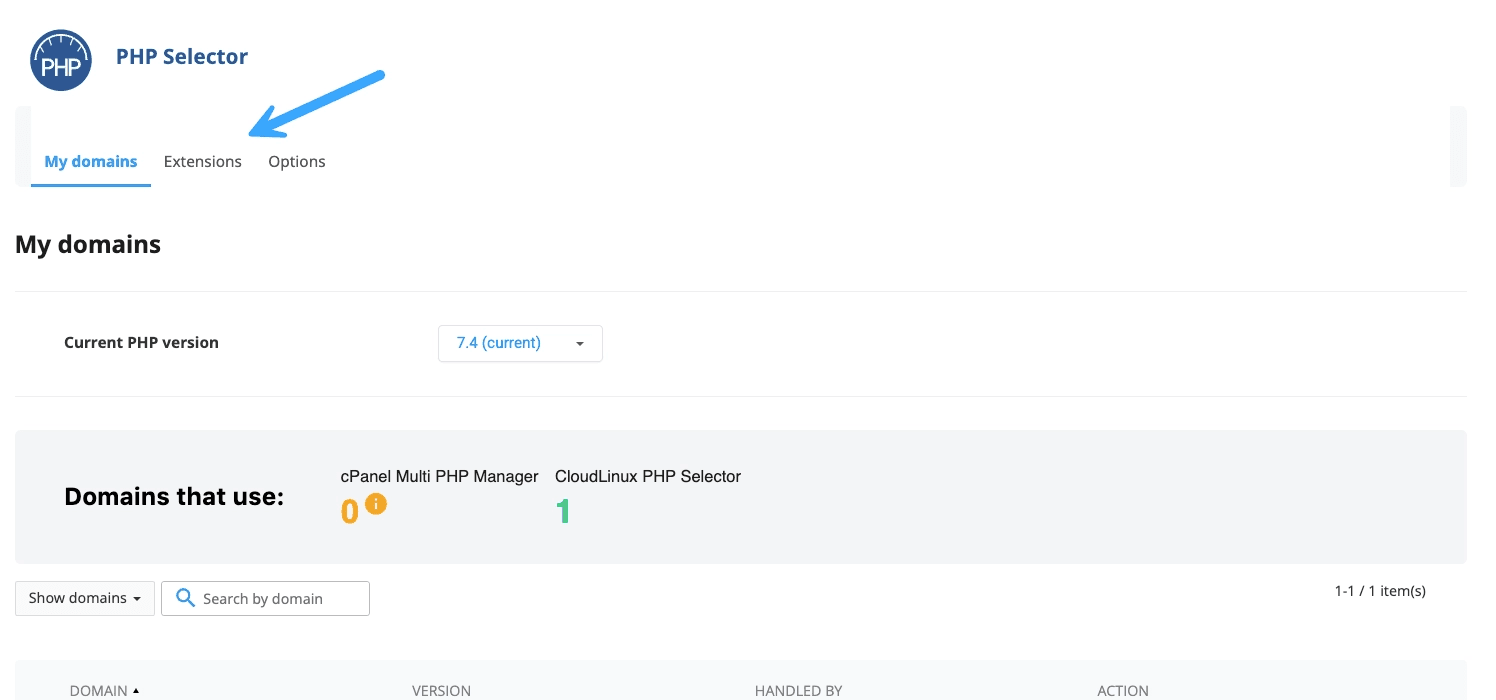The image size is (1496, 700).
Task: Expand the Show domains dropdown
Action: [x=85, y=598]
